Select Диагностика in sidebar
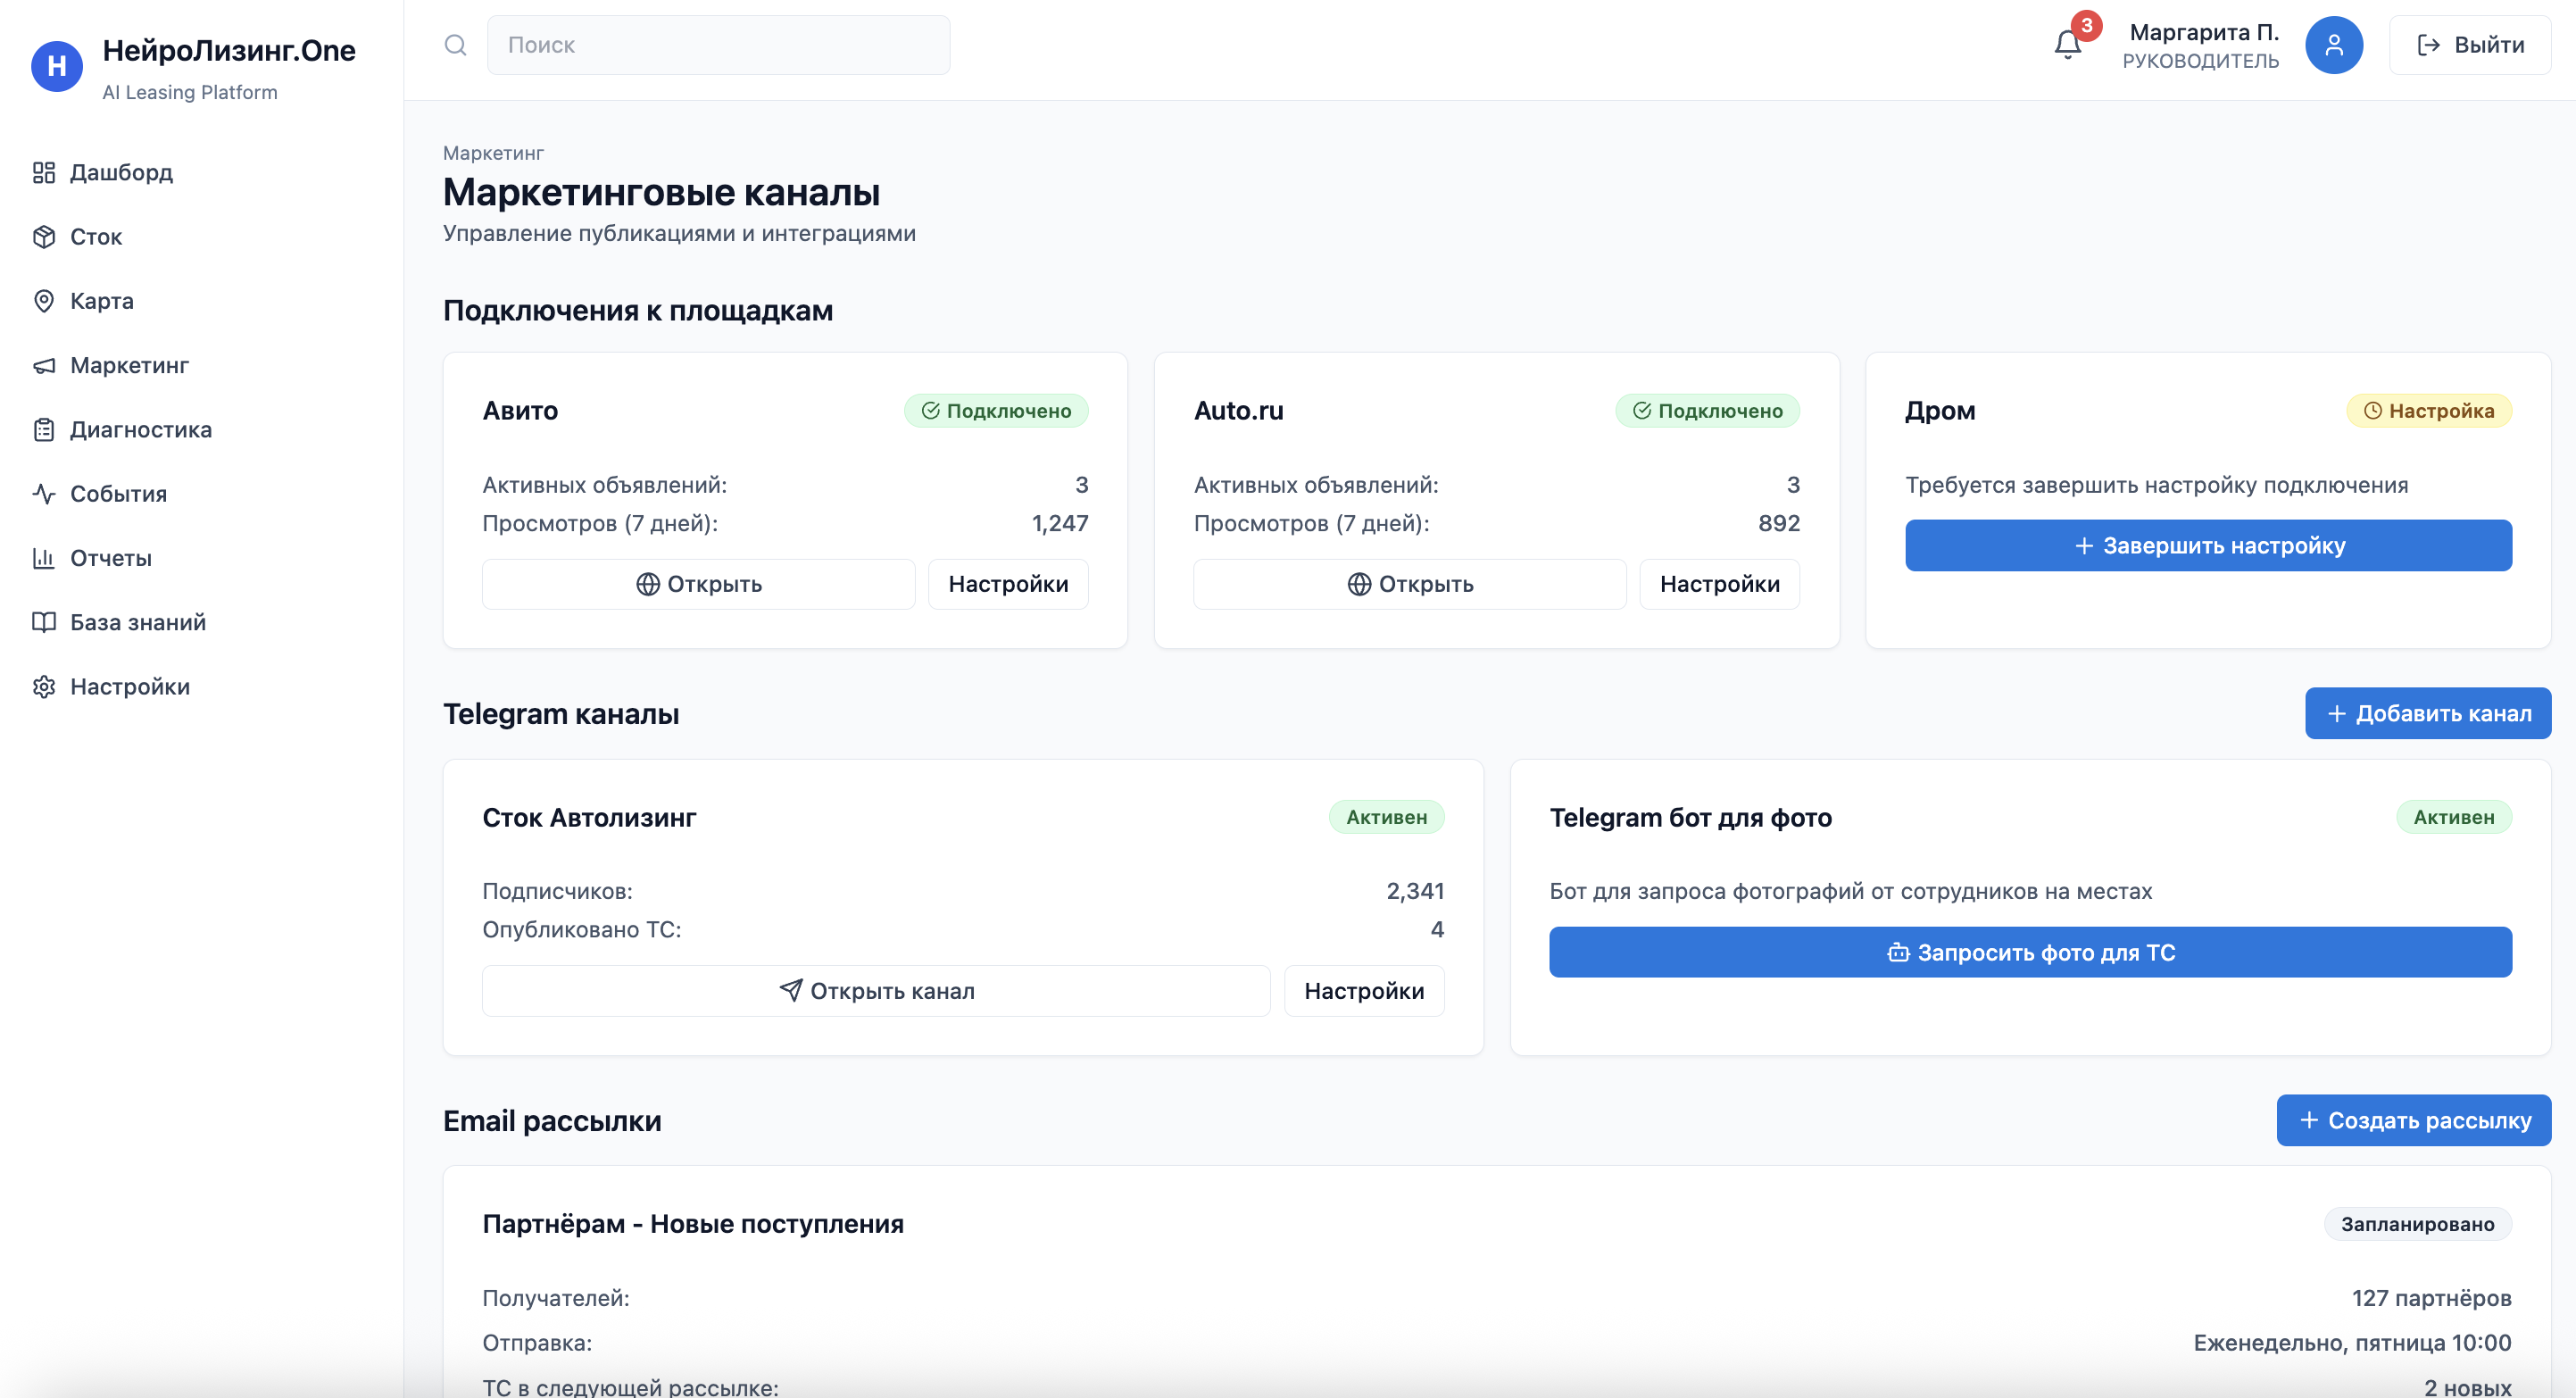The width and height of the screenshot is (2576, 1398). [140, 430]
